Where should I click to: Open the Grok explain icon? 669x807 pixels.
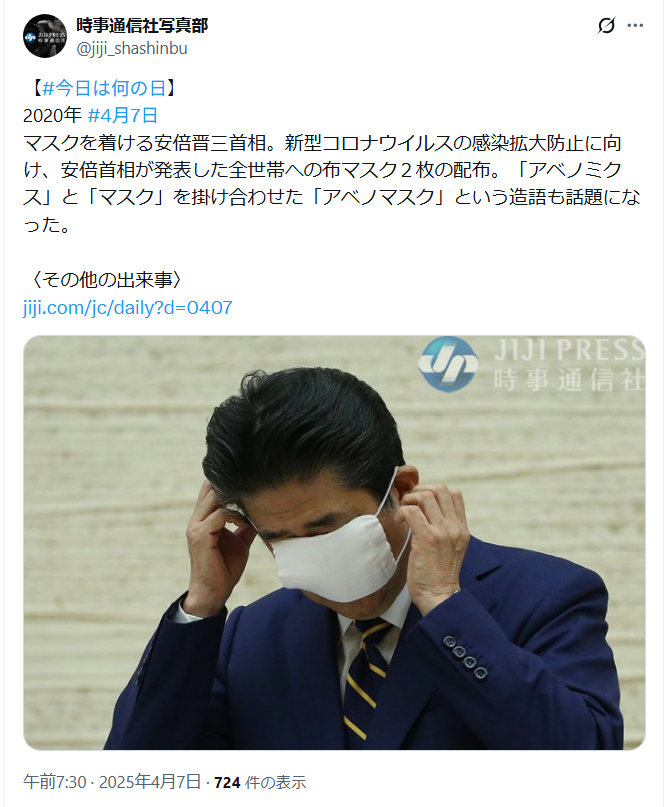(606, 25)
